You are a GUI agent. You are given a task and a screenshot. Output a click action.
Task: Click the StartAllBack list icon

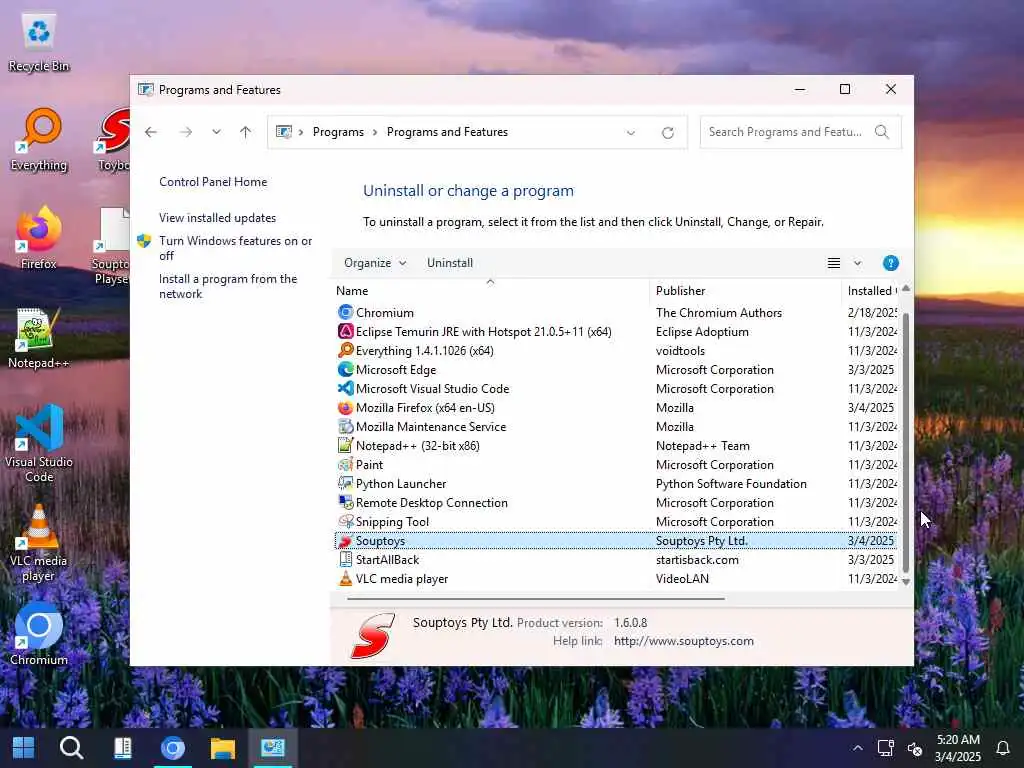pyautogui.click(x=345, y=560)
